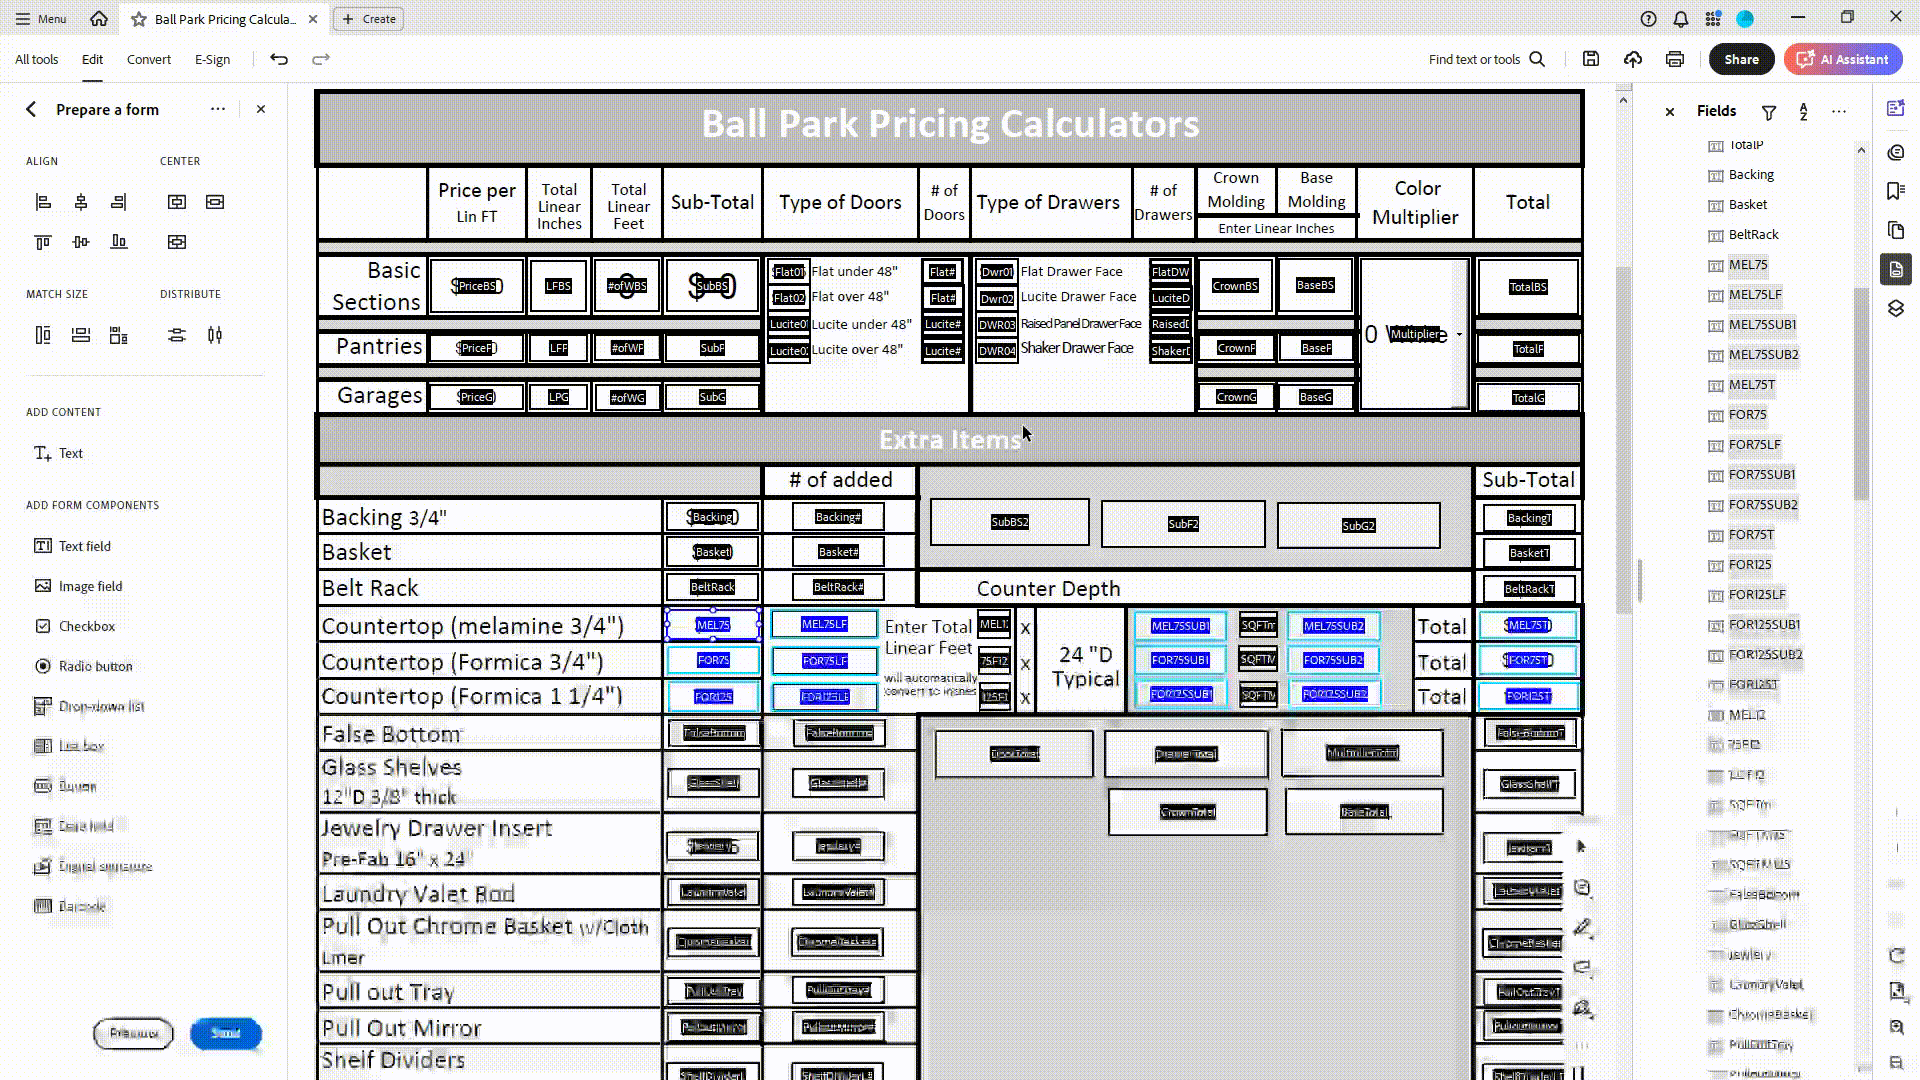This screenshot has width=1920, height=1080.
Task: Open Prepare a form more options
Action: [x=218, y=109]
